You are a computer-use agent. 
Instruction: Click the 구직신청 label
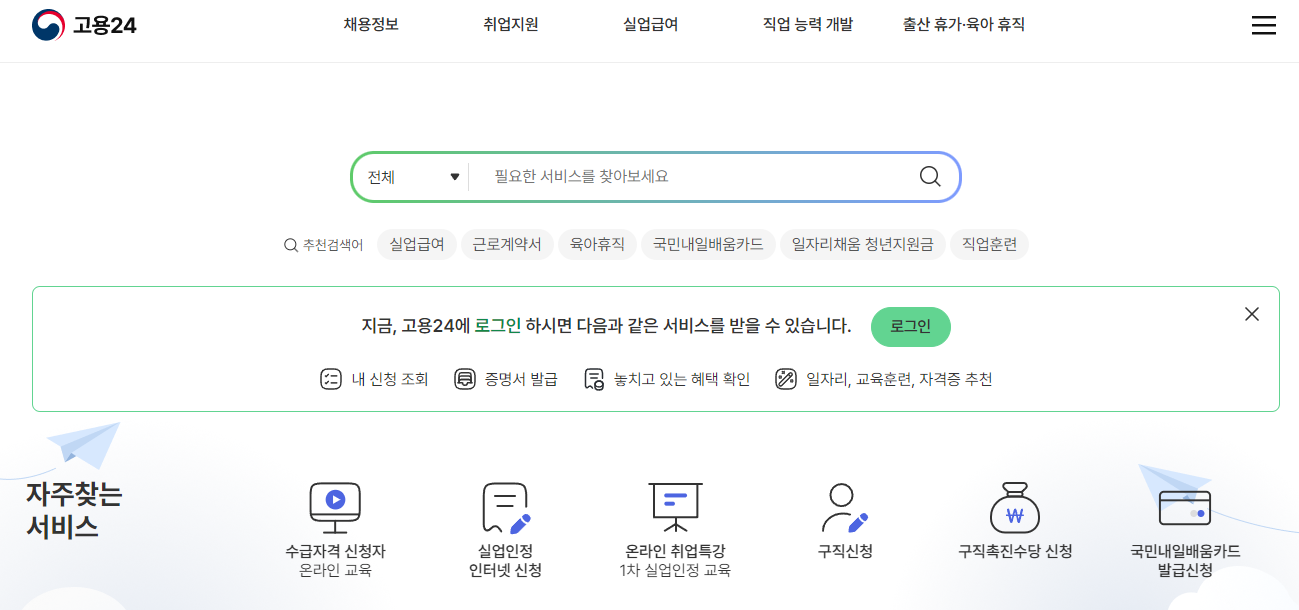pyautogui.click(x=845, y=551)
